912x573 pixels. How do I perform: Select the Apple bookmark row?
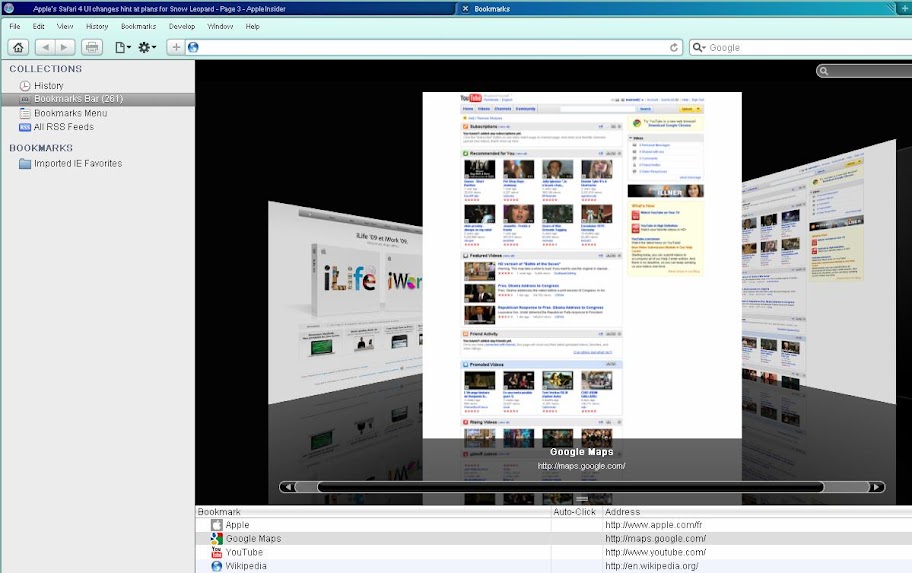[554, 525]
